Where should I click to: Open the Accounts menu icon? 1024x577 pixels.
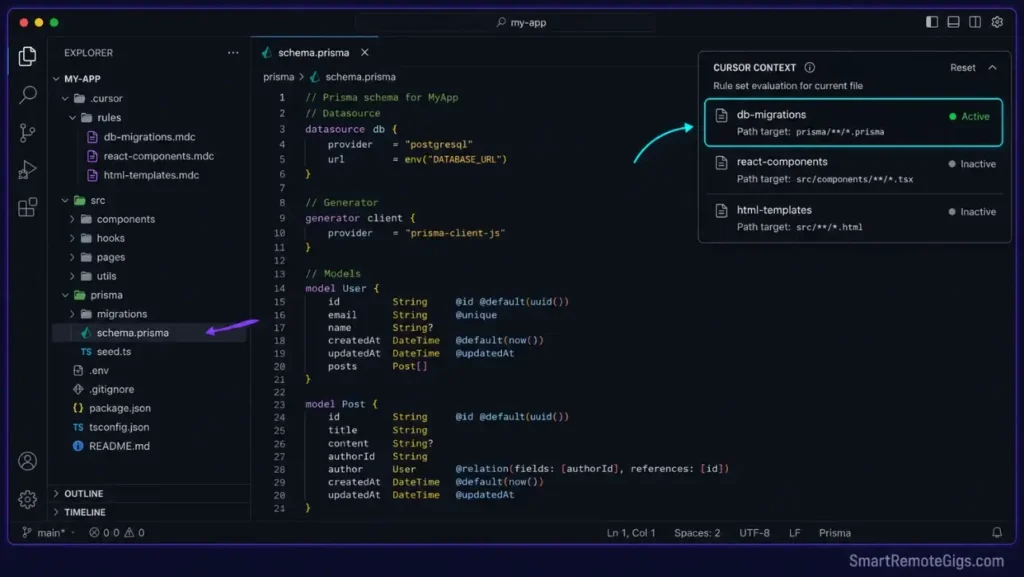coord(27,461)
